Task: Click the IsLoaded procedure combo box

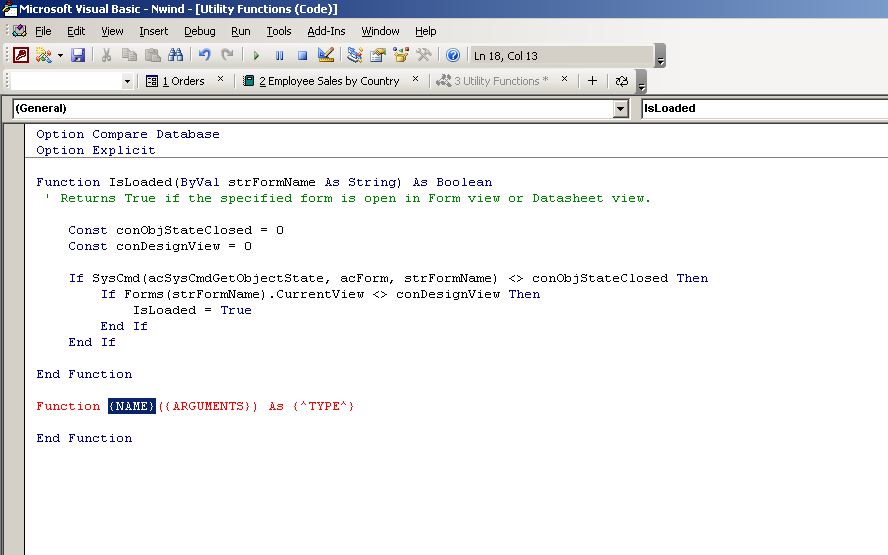Action: pos(765,108)
